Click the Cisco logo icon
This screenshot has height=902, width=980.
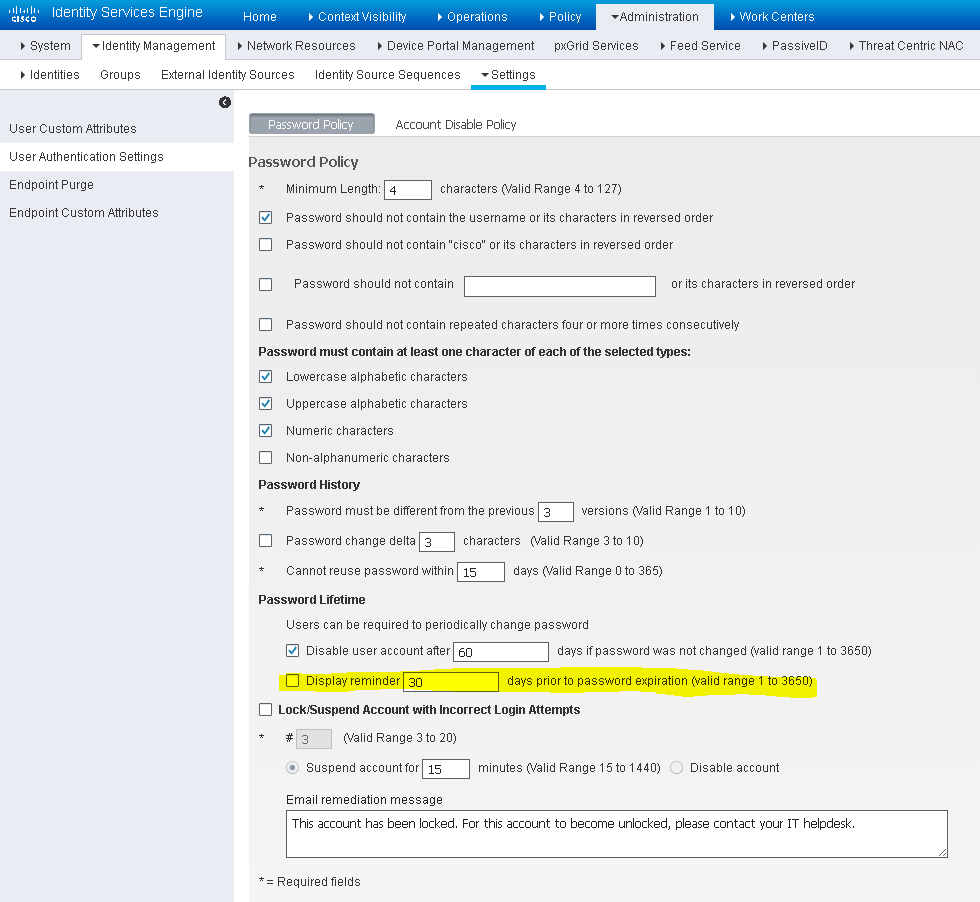(x=24, y=14)
